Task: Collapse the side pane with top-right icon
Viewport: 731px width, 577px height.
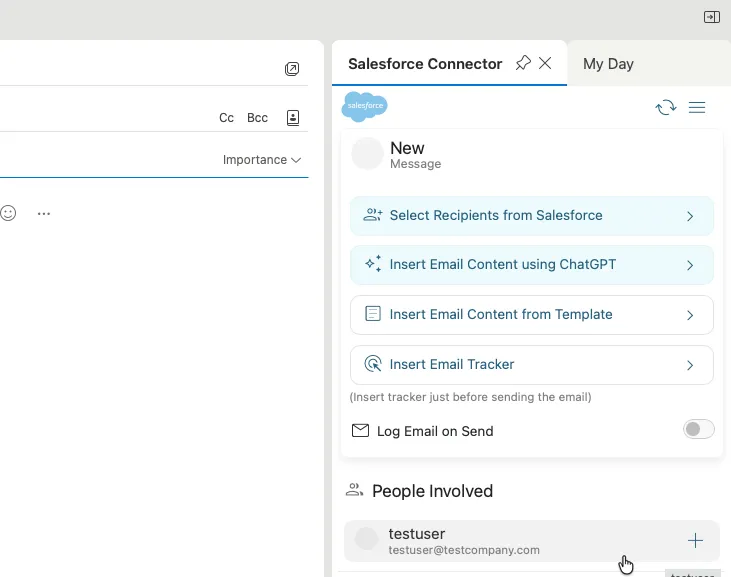Action: [711, 17]
